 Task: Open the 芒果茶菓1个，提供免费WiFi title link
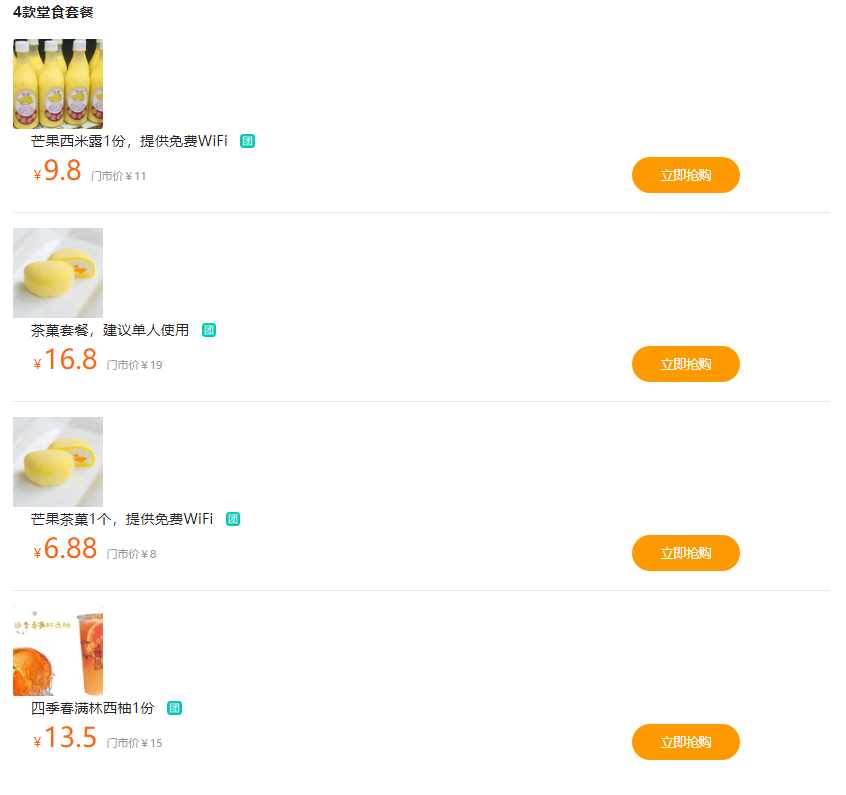coord(122,519)
